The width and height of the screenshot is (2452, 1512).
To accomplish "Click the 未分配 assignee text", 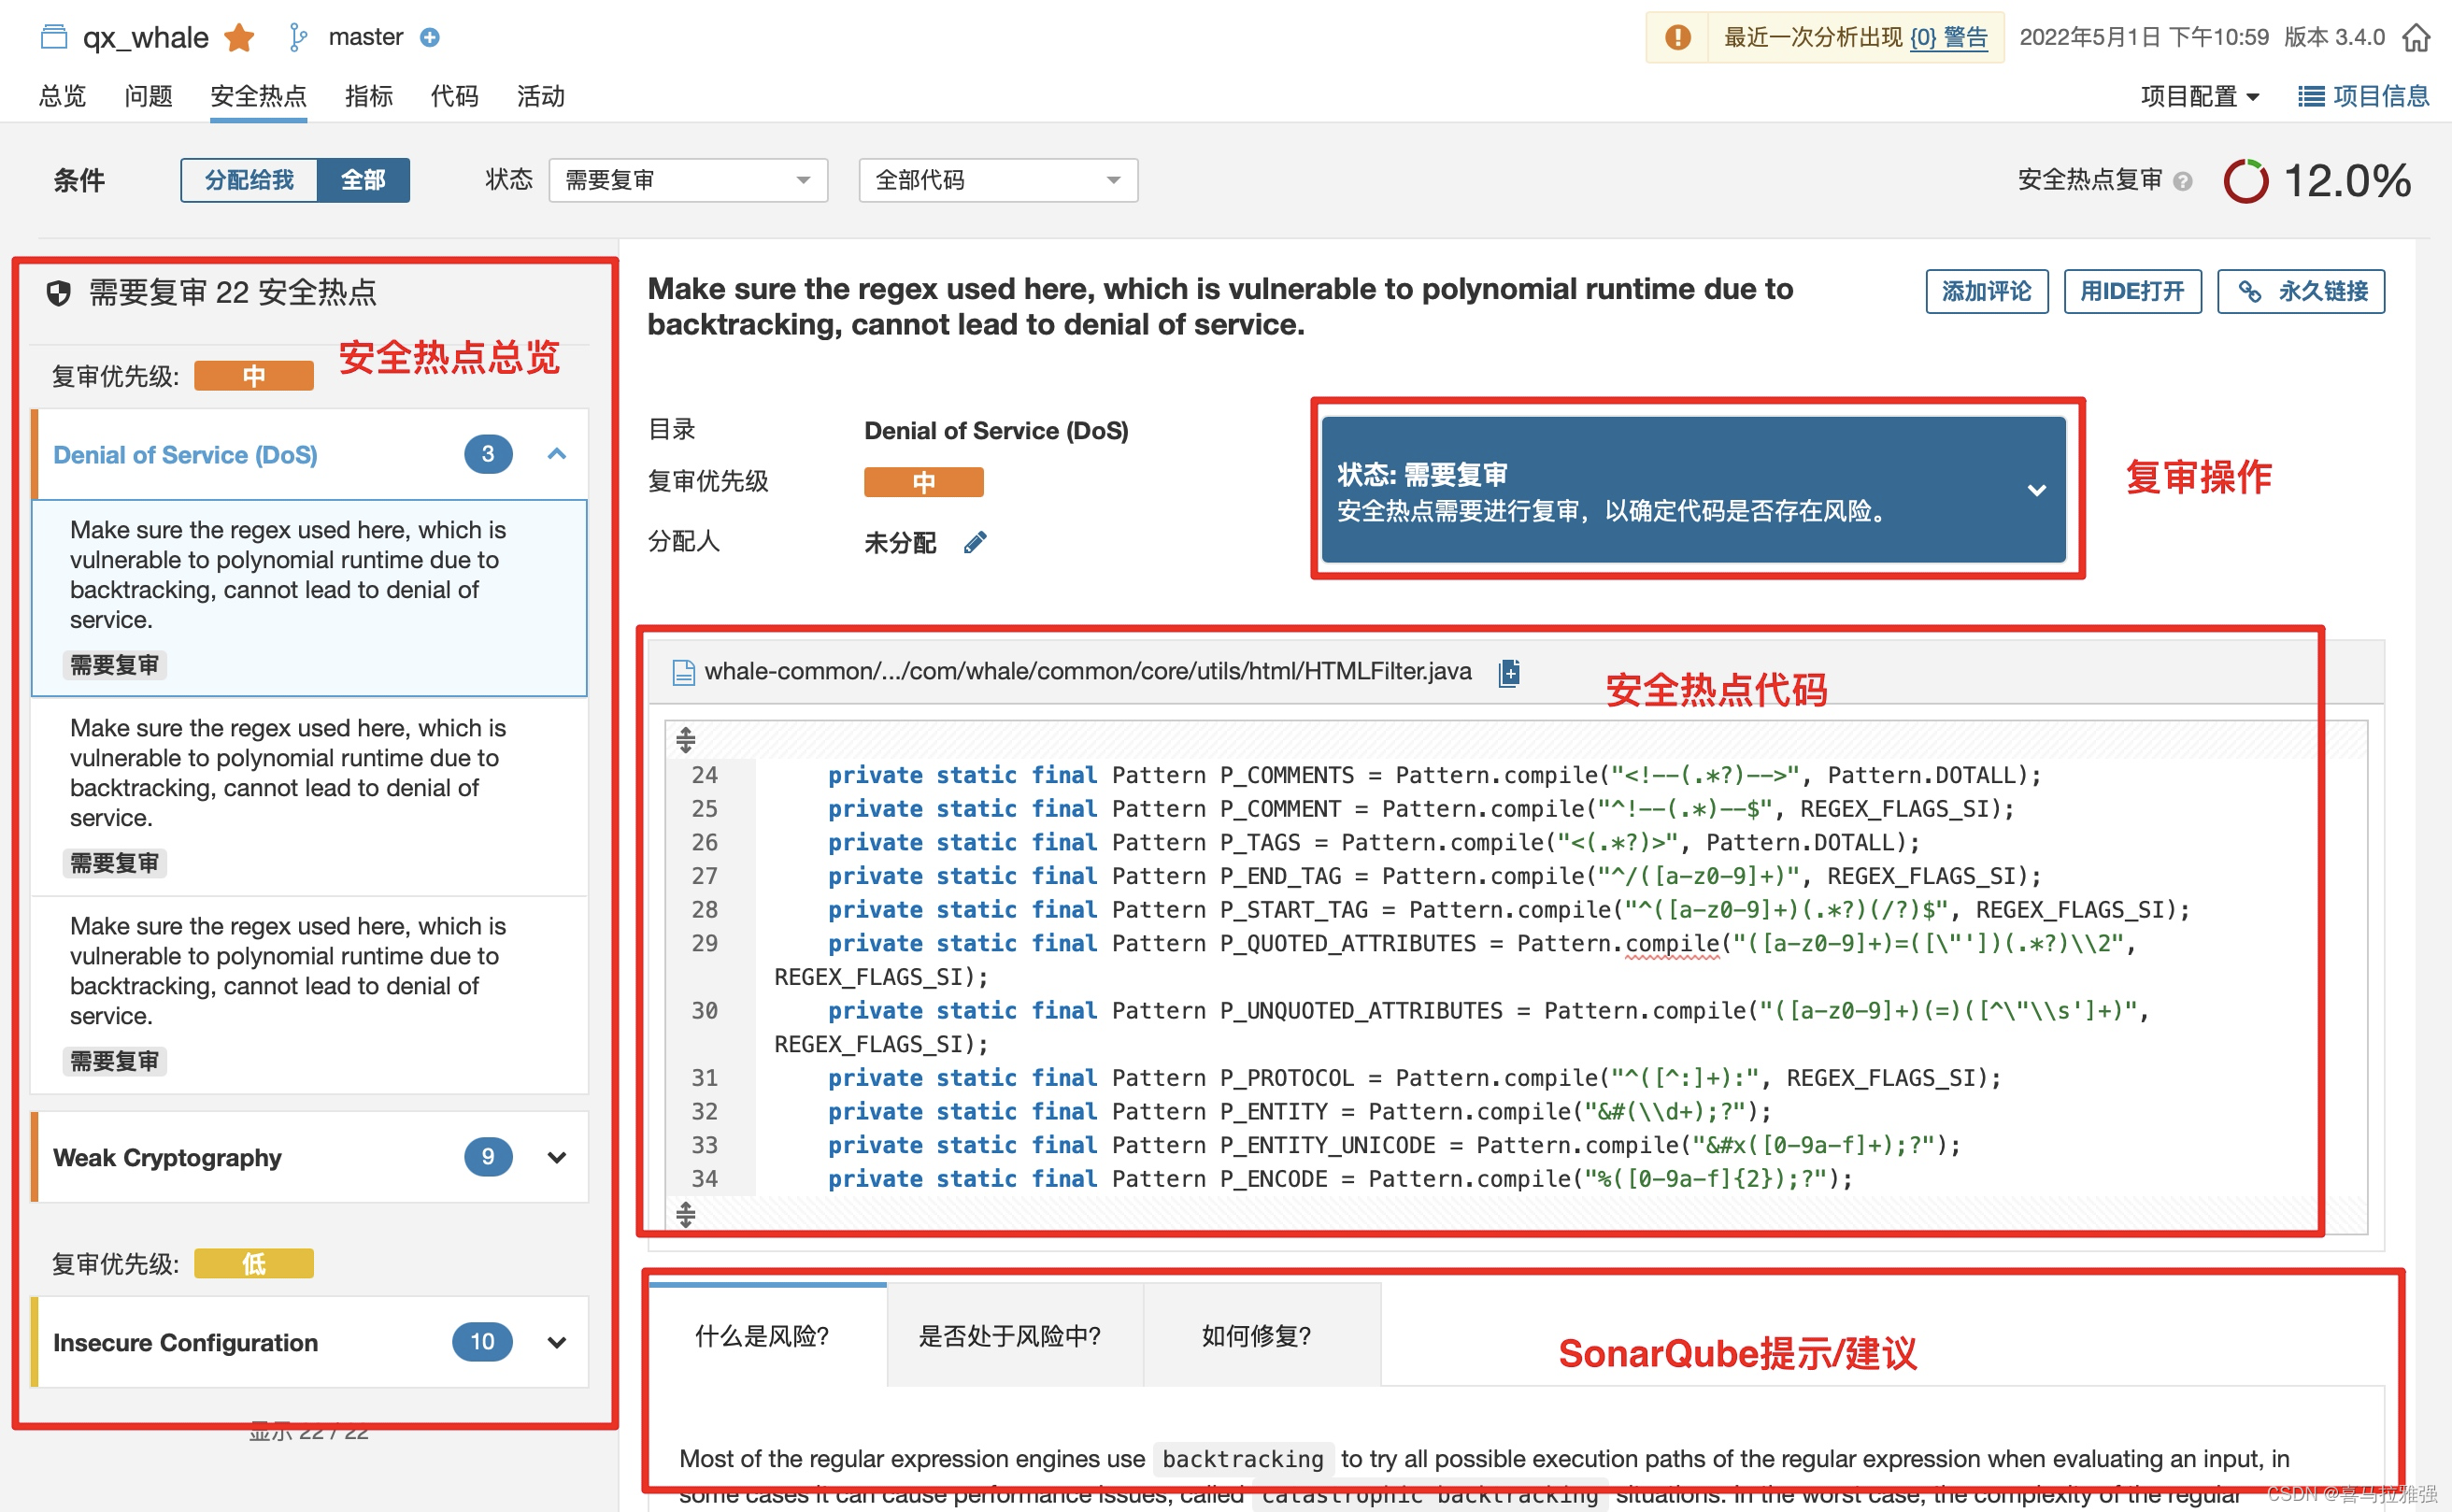I will (x=900, y=543).
